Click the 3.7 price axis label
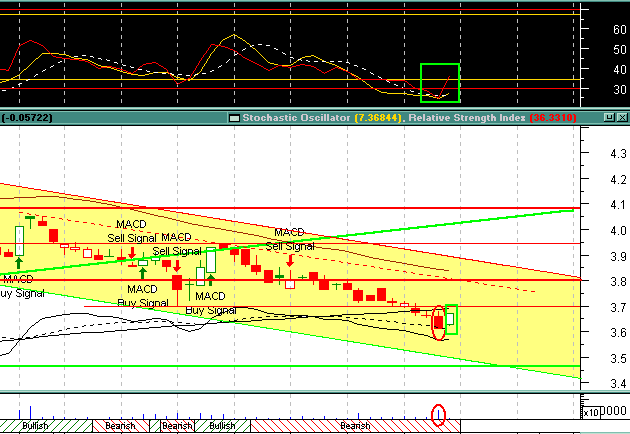630x434 pixels. [x=618, y=307]
